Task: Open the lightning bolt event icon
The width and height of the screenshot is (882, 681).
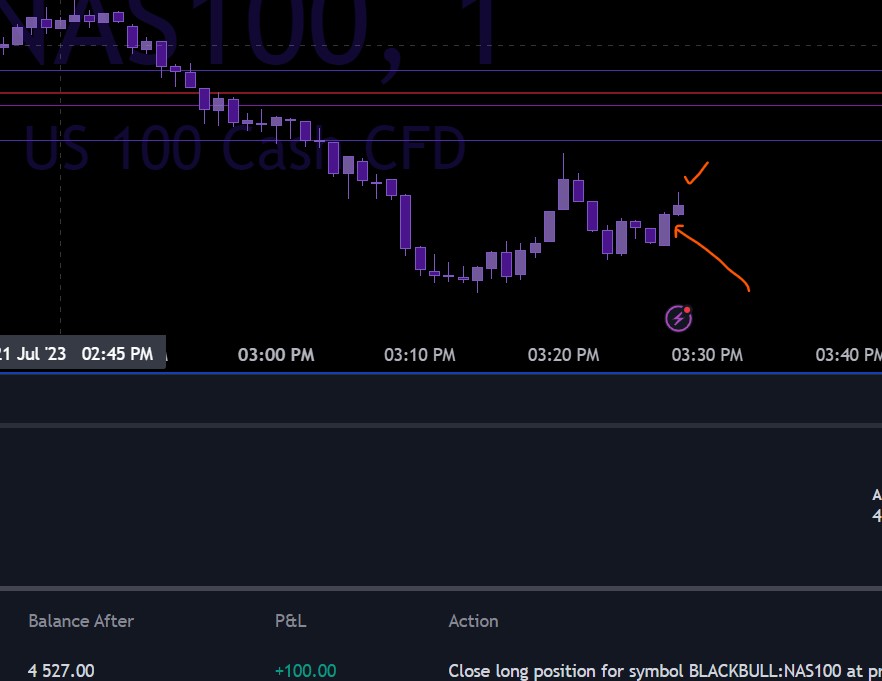Action: [x=678, y=319]
